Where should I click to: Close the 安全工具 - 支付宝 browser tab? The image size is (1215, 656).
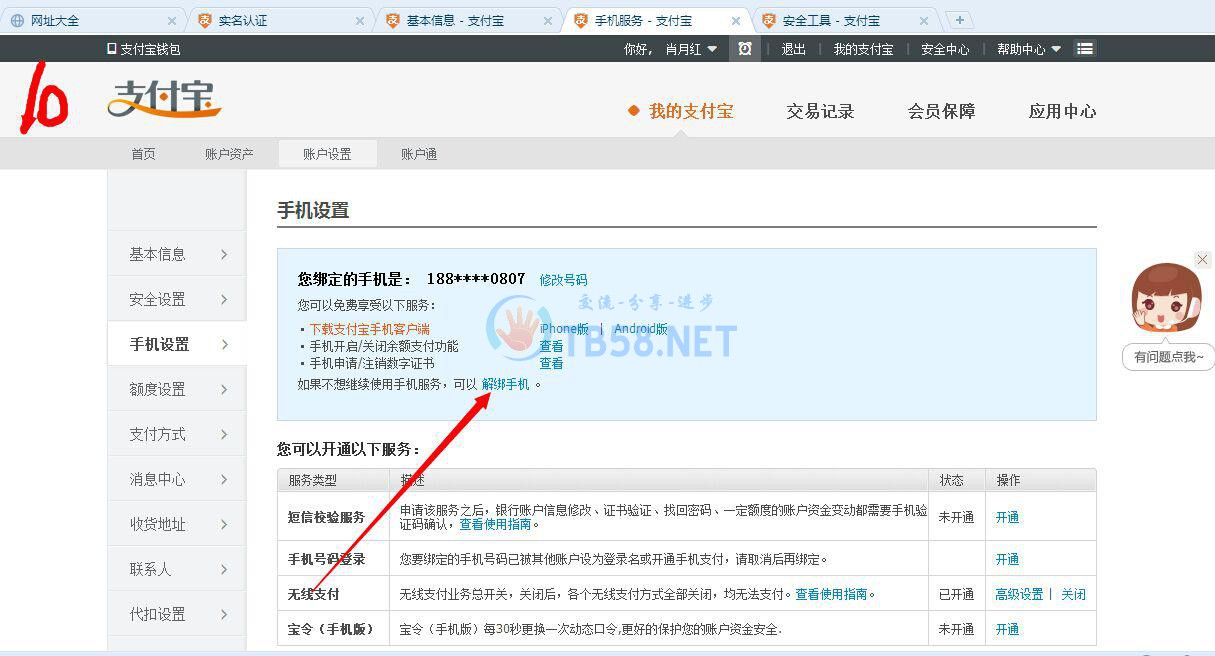point(924,20)
